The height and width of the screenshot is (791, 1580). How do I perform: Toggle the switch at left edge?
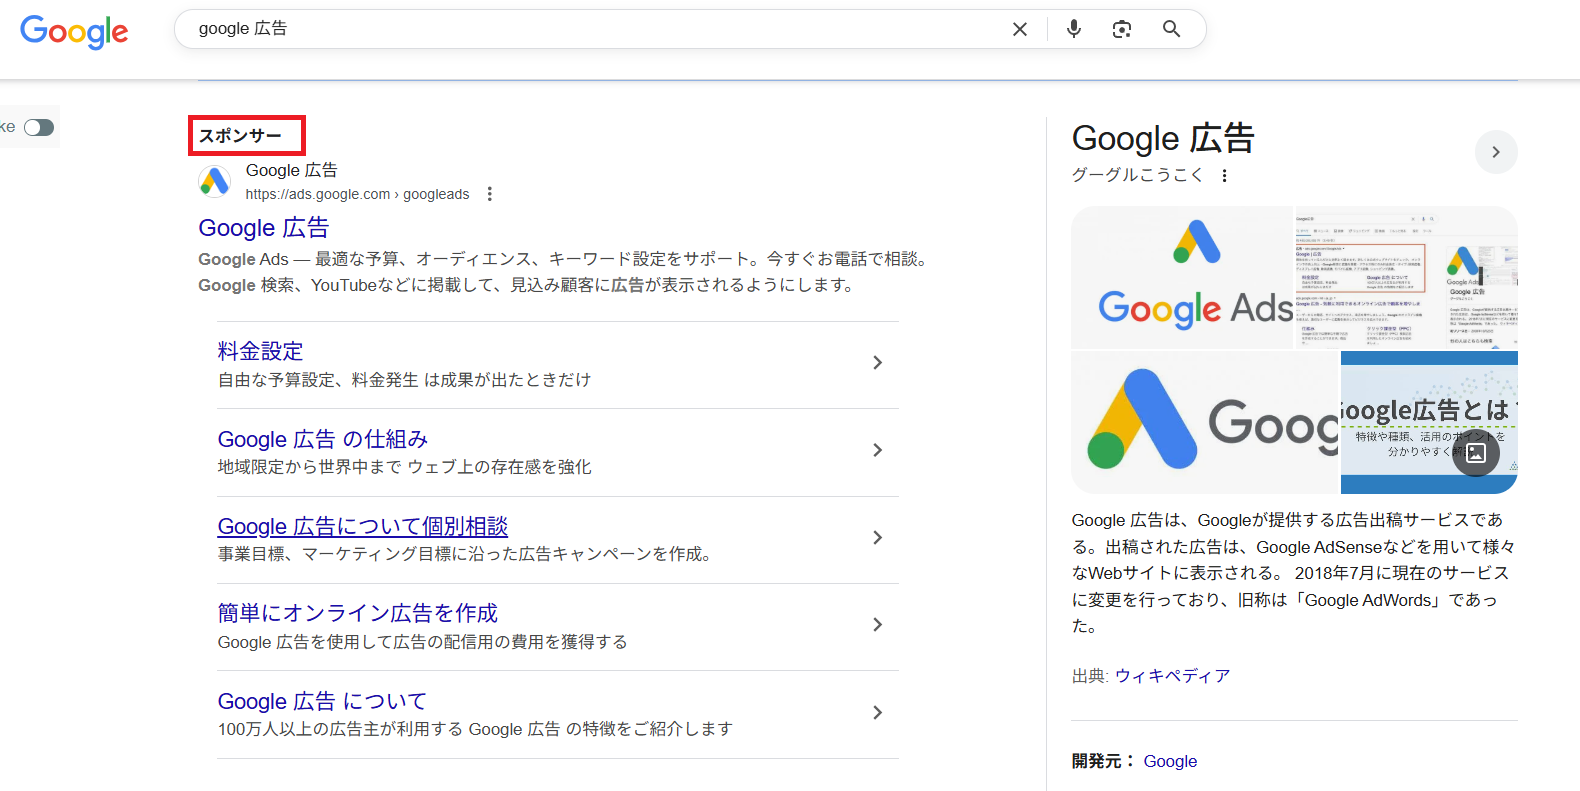point(39,127)
